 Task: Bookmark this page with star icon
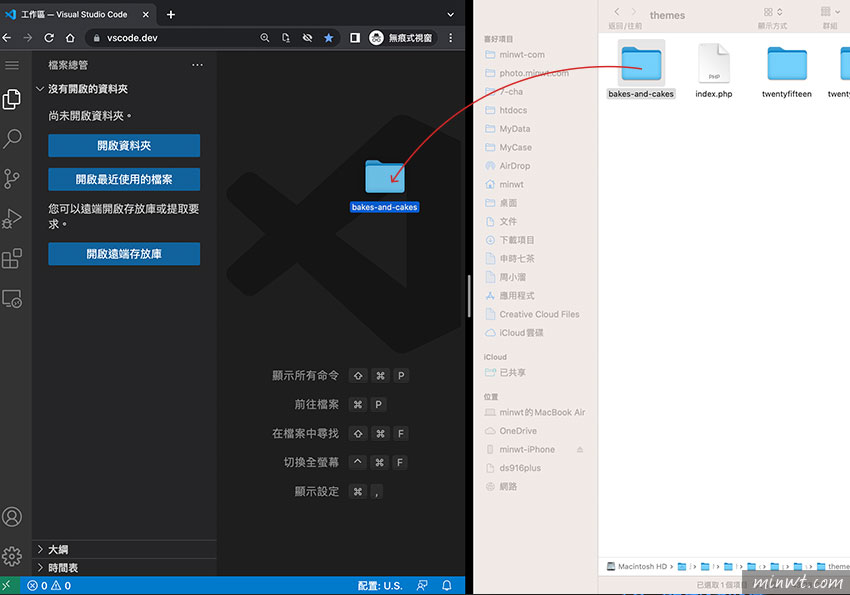329,38
